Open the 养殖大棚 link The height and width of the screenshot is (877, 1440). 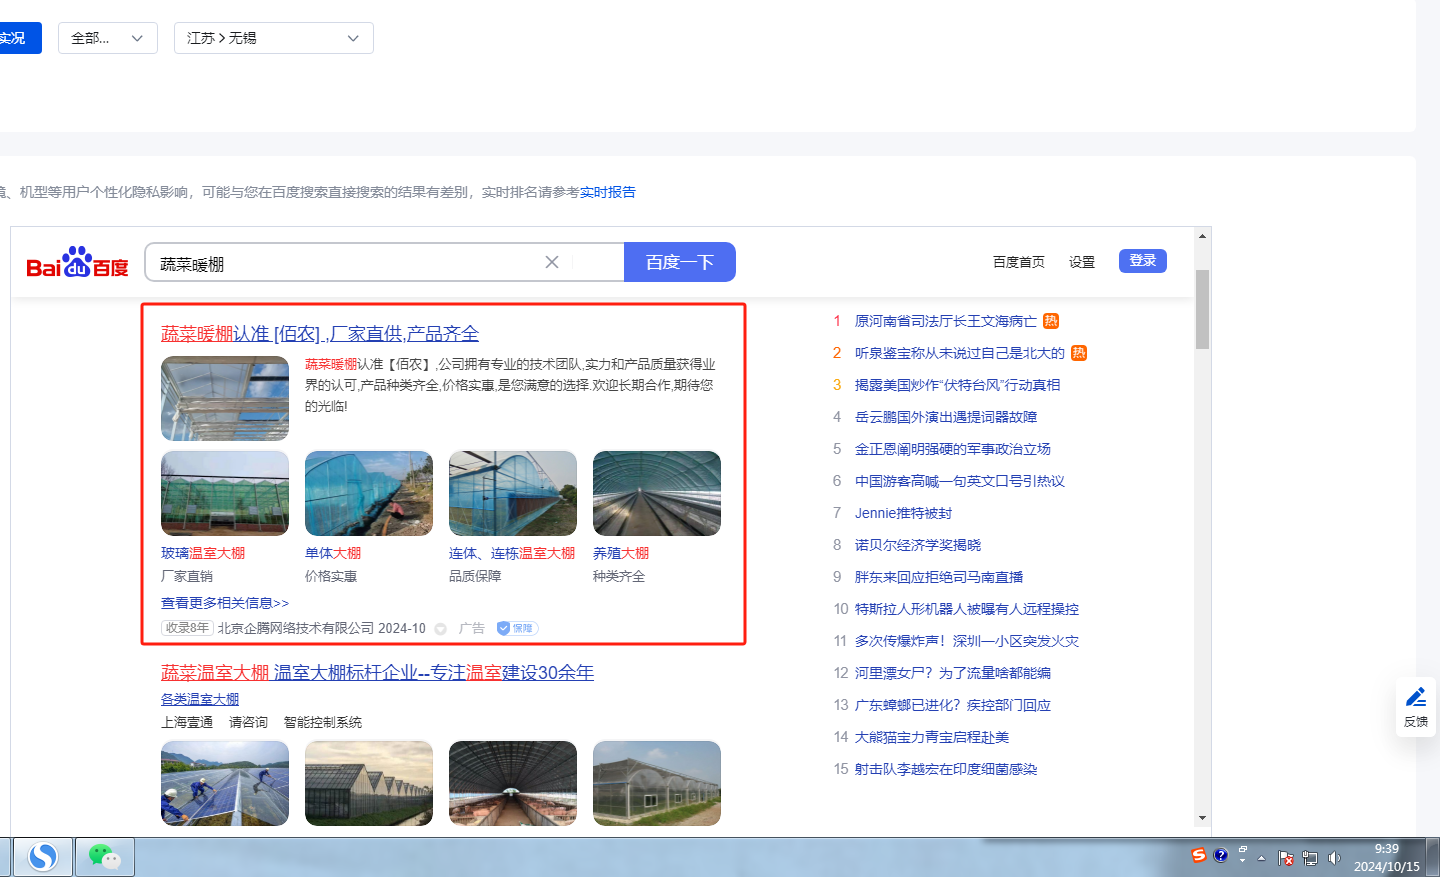click(621, 553)
